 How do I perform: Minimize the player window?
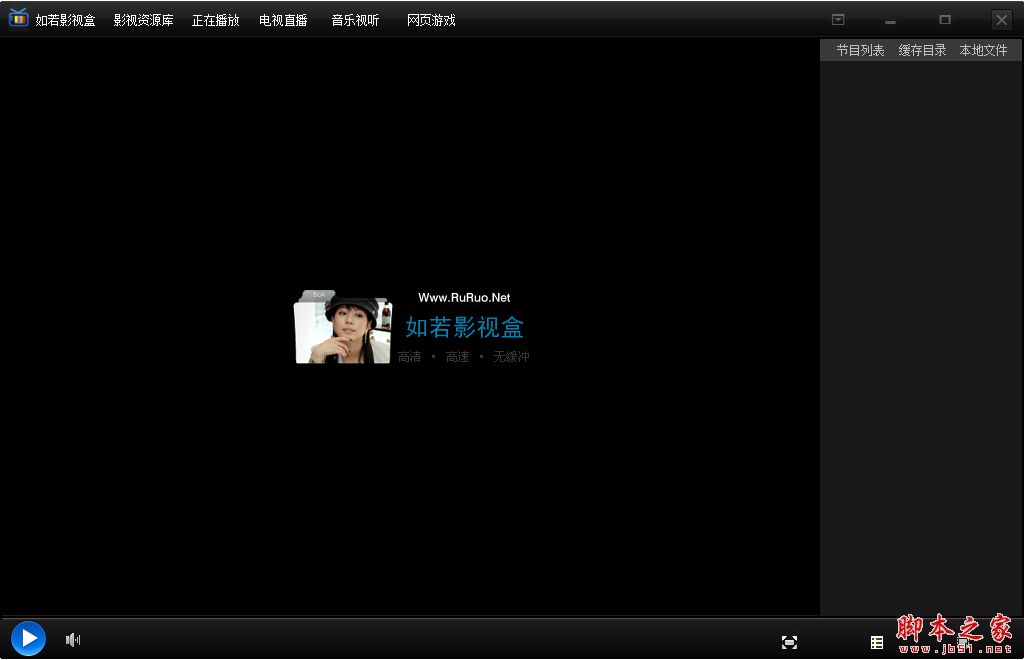pos(890,20)
